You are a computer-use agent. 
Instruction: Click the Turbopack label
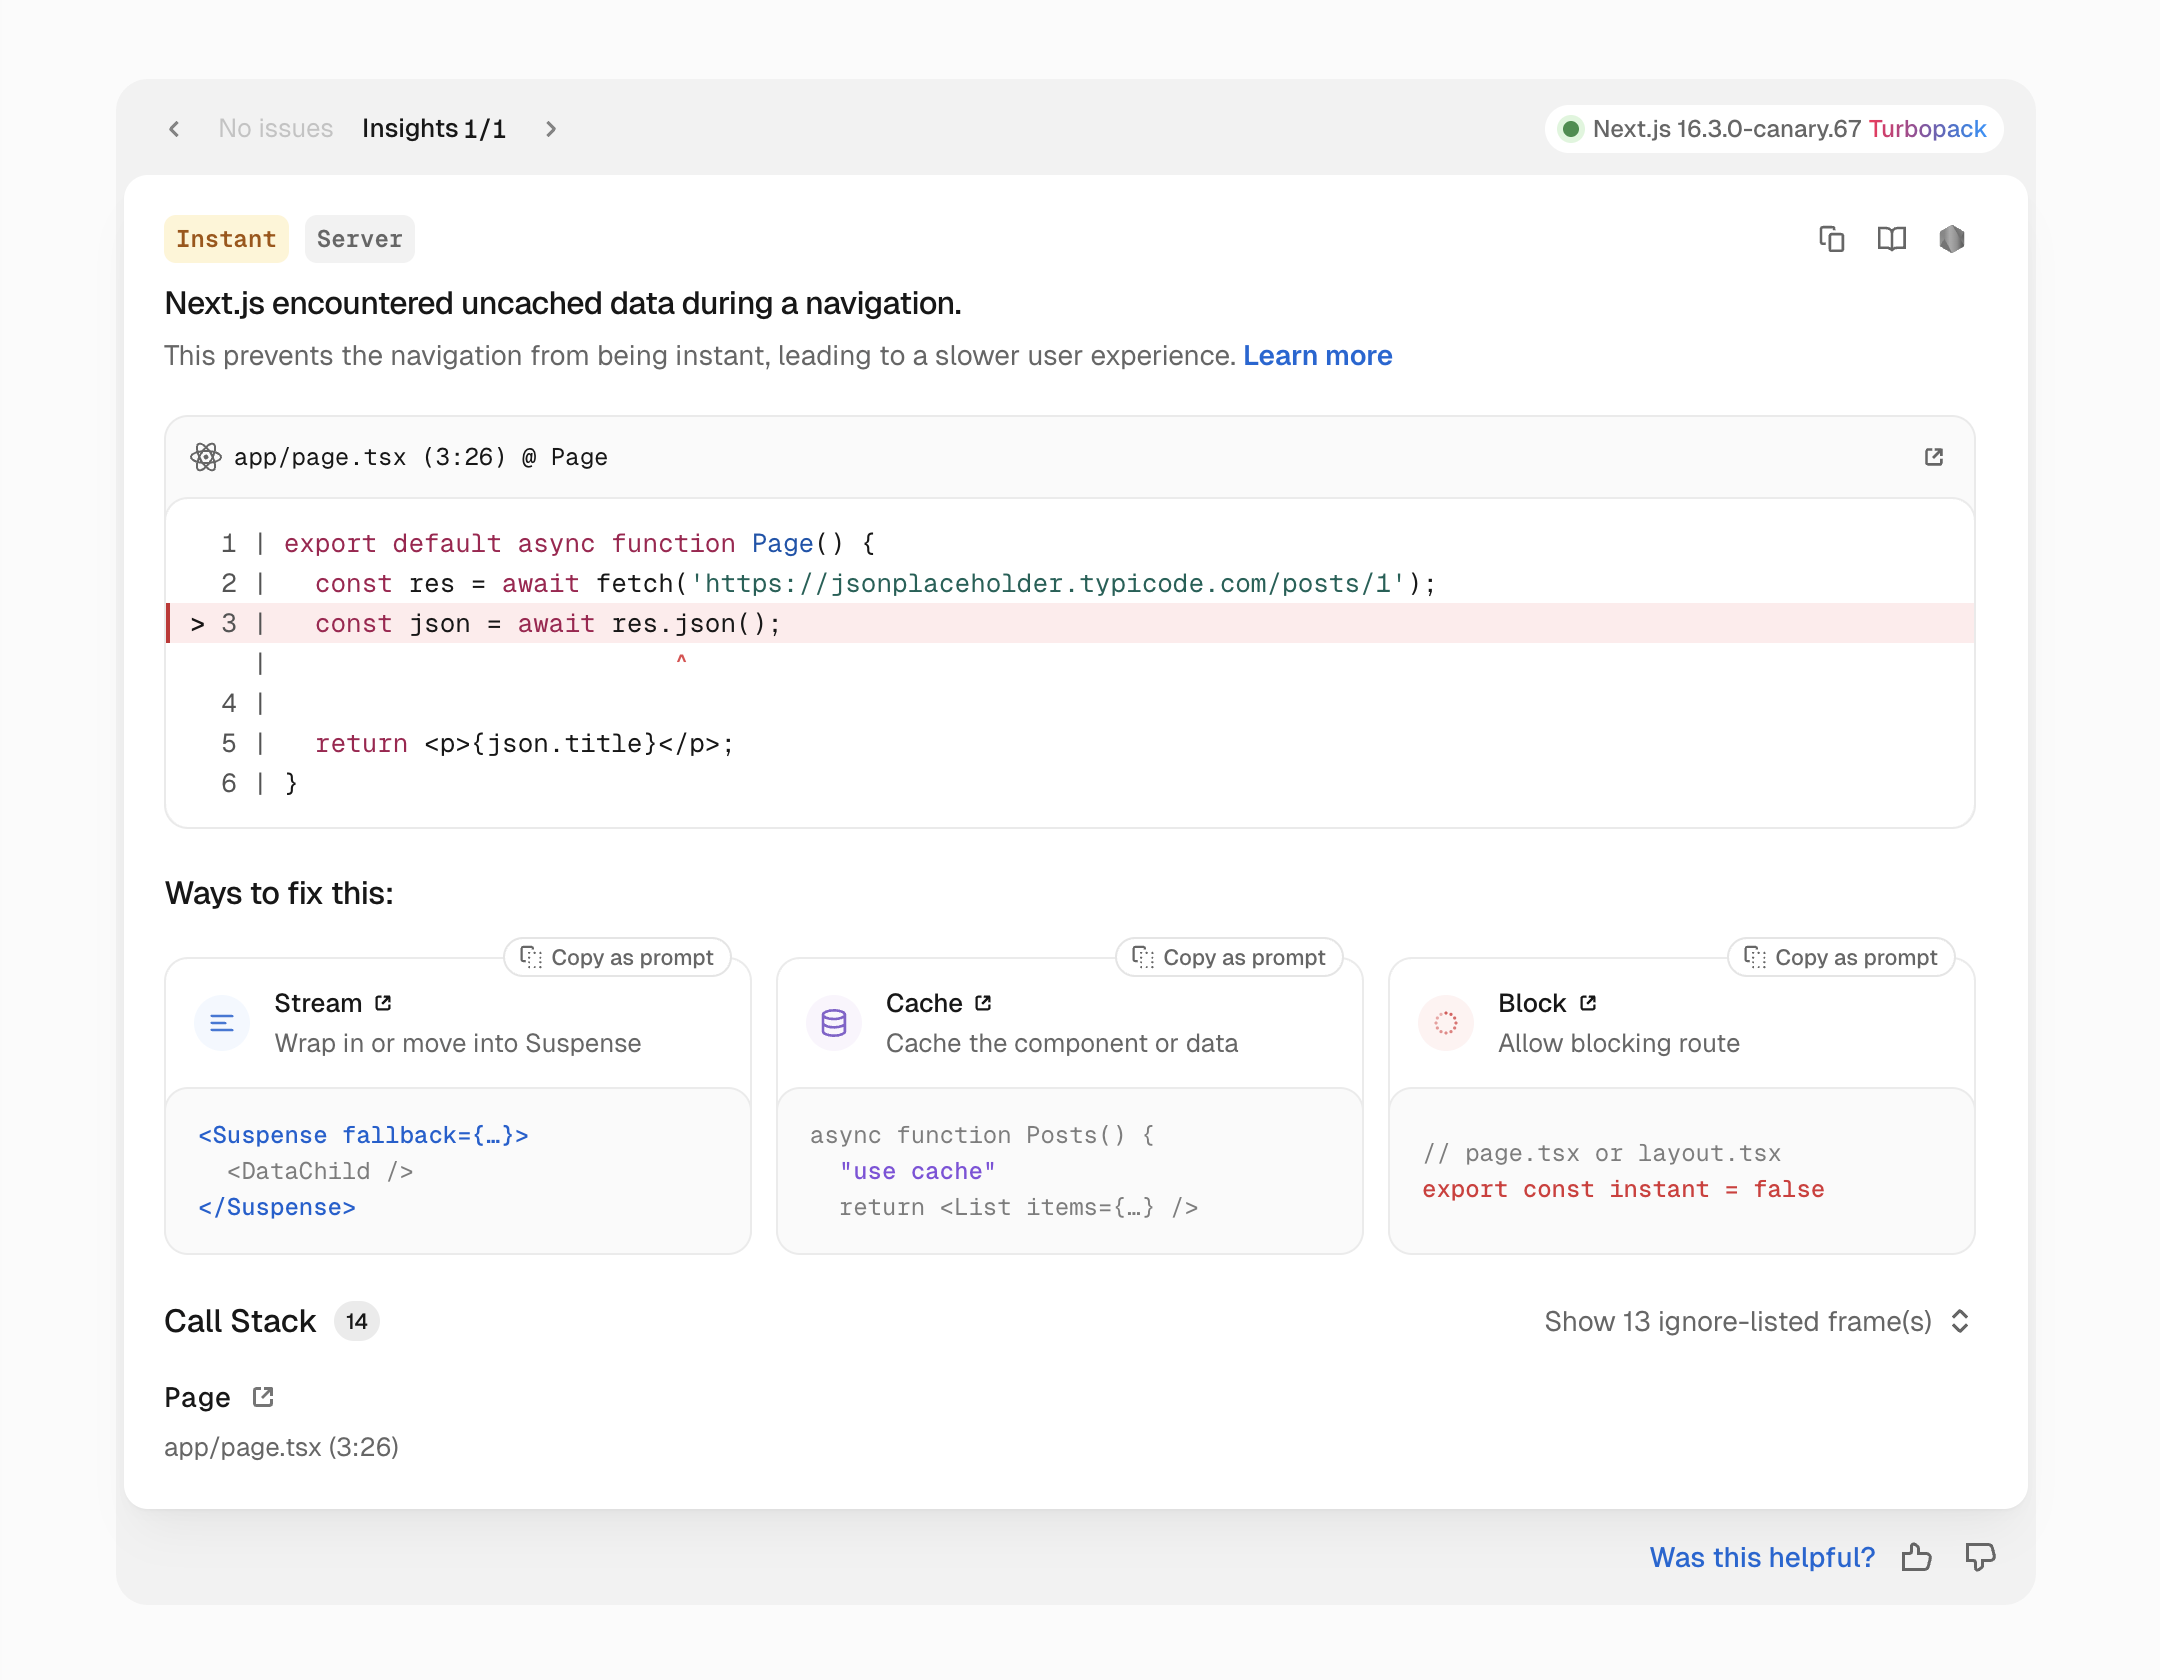[x=1927, y=129]
